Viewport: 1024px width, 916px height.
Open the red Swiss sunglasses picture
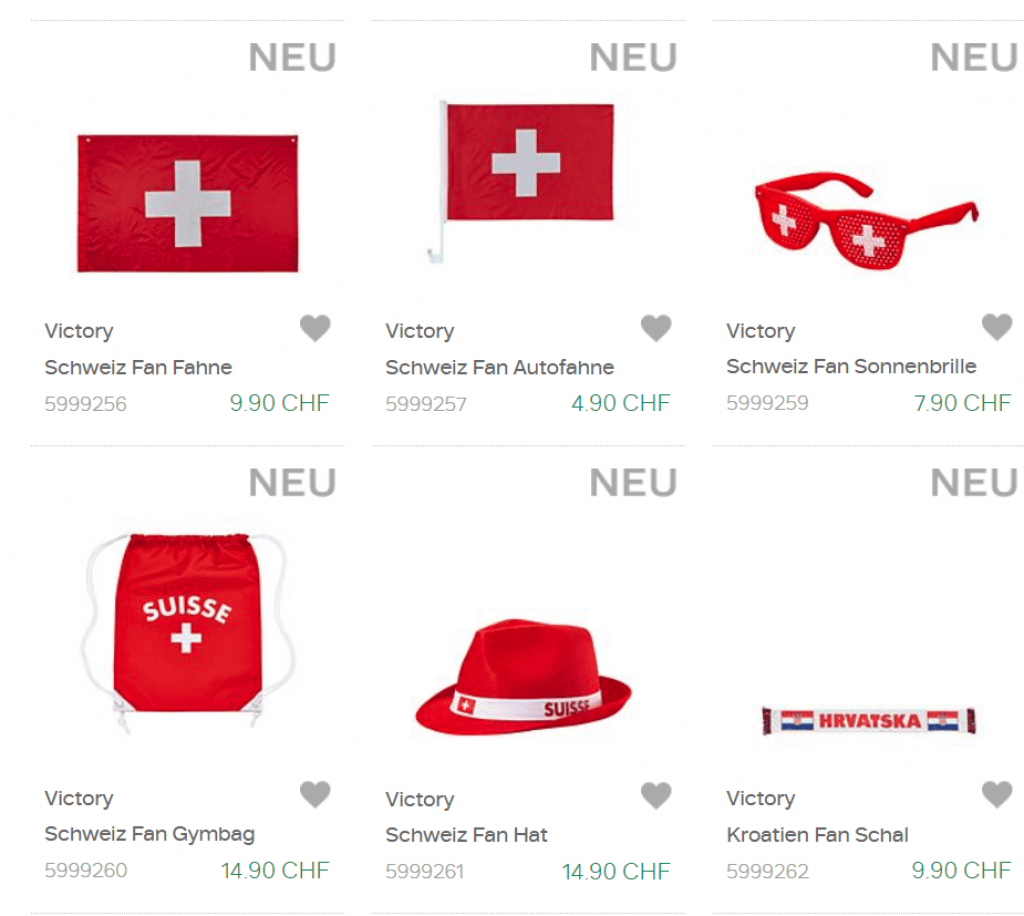coord(866,220)
